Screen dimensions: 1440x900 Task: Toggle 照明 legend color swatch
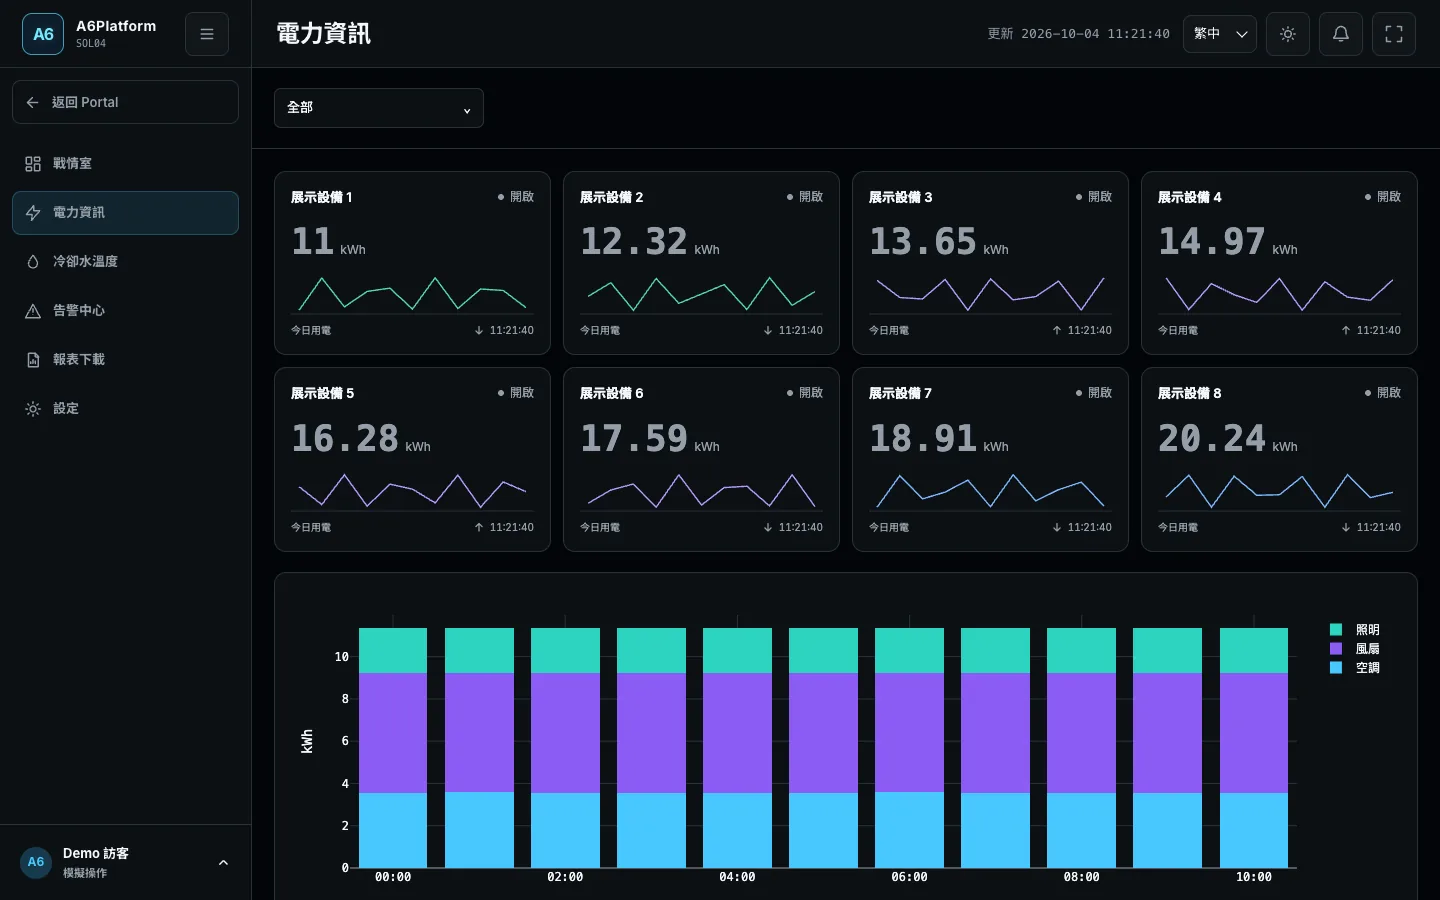[x=1336, y=630]
